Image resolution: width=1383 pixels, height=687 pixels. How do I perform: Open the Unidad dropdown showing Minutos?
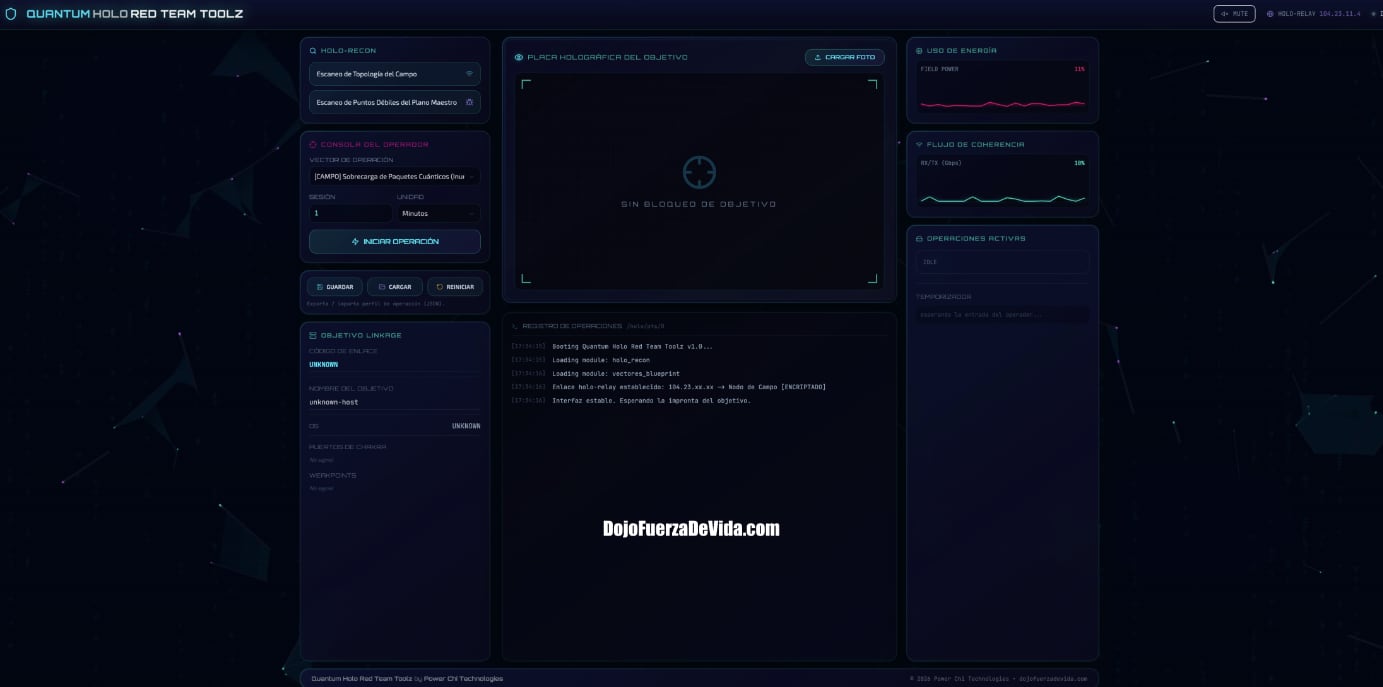(x=438, y=213)
